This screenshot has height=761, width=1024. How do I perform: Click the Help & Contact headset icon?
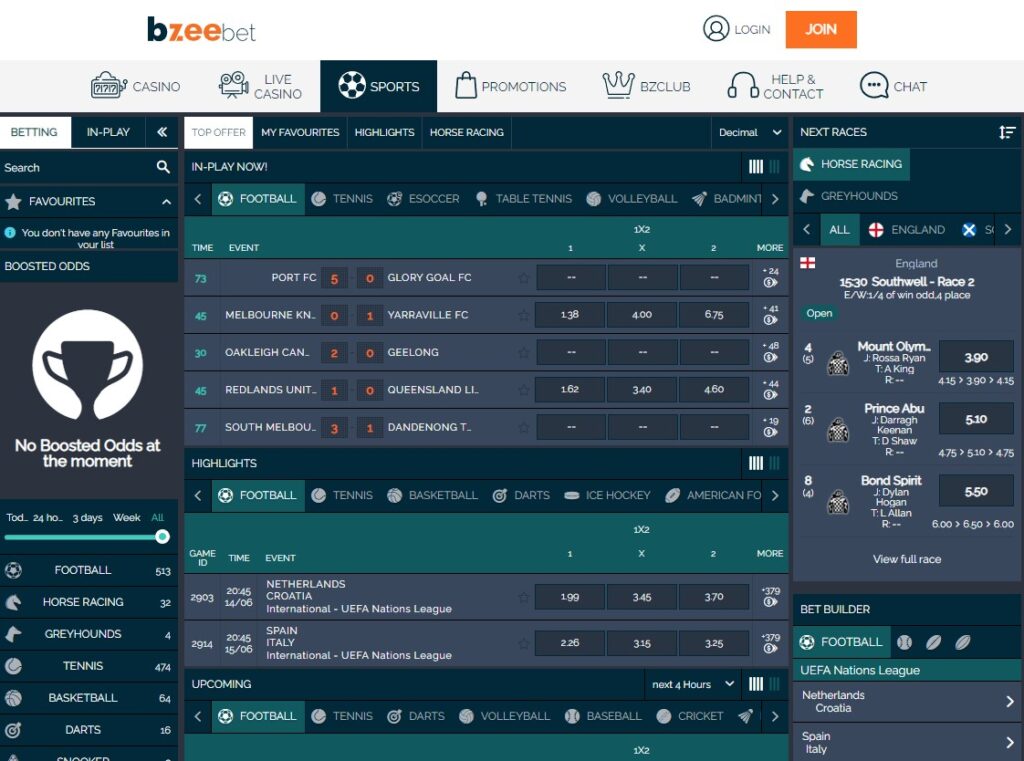tap(743, 86)
